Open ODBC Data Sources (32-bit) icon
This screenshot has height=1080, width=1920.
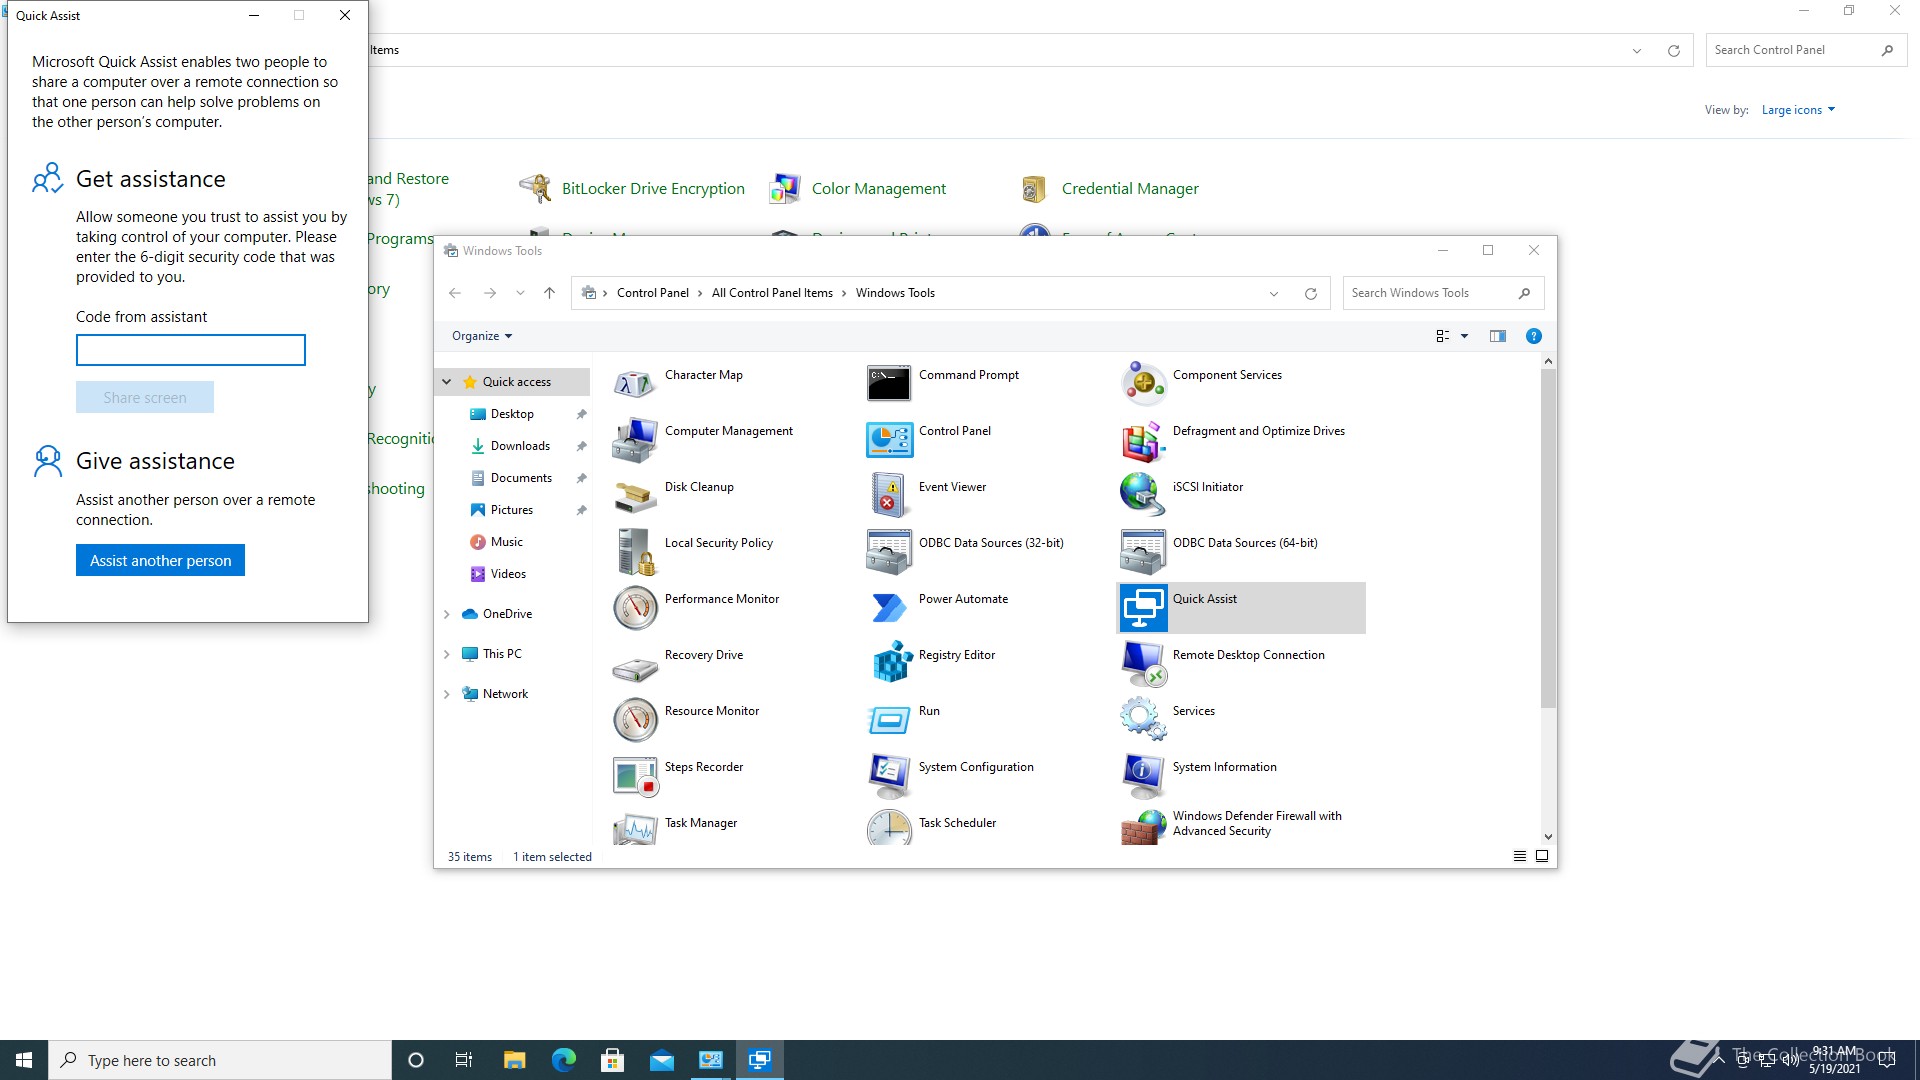(889, 551)
